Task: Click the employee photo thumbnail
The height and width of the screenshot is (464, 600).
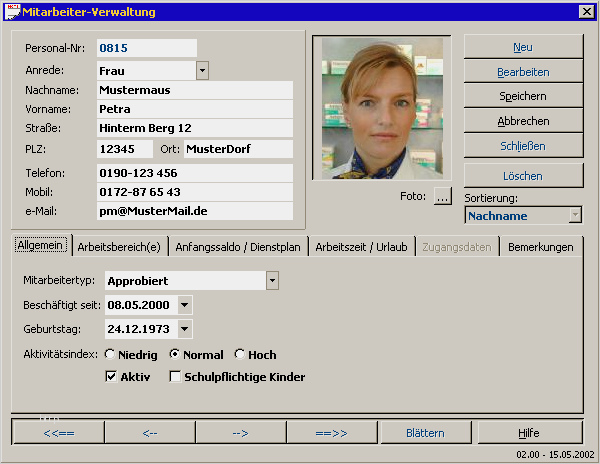Action: point(382,108)
